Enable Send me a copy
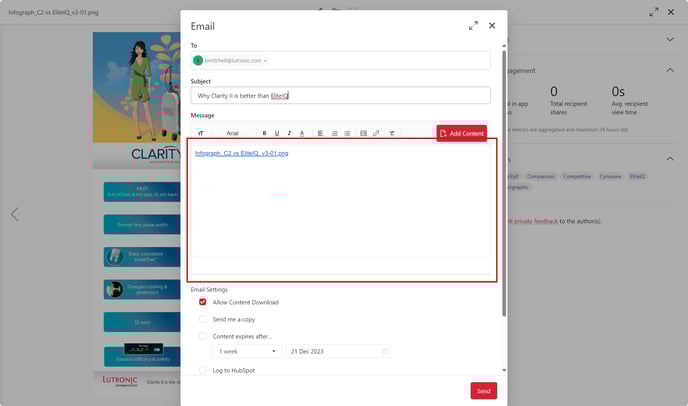 [x=203, y=319]
